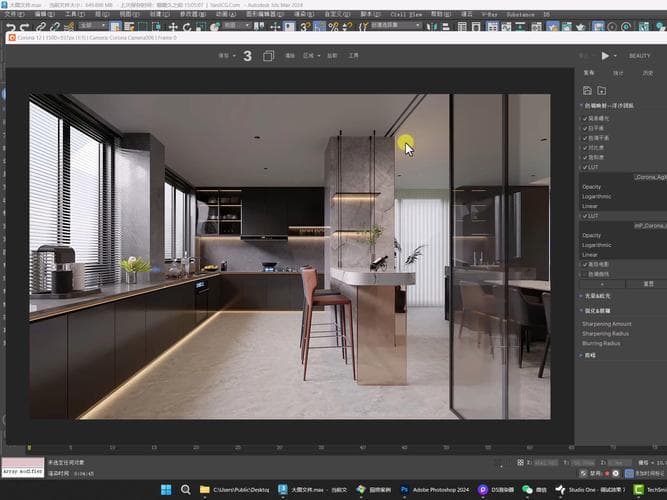Collapse the 锐化&模糊 section

[595, 311]
